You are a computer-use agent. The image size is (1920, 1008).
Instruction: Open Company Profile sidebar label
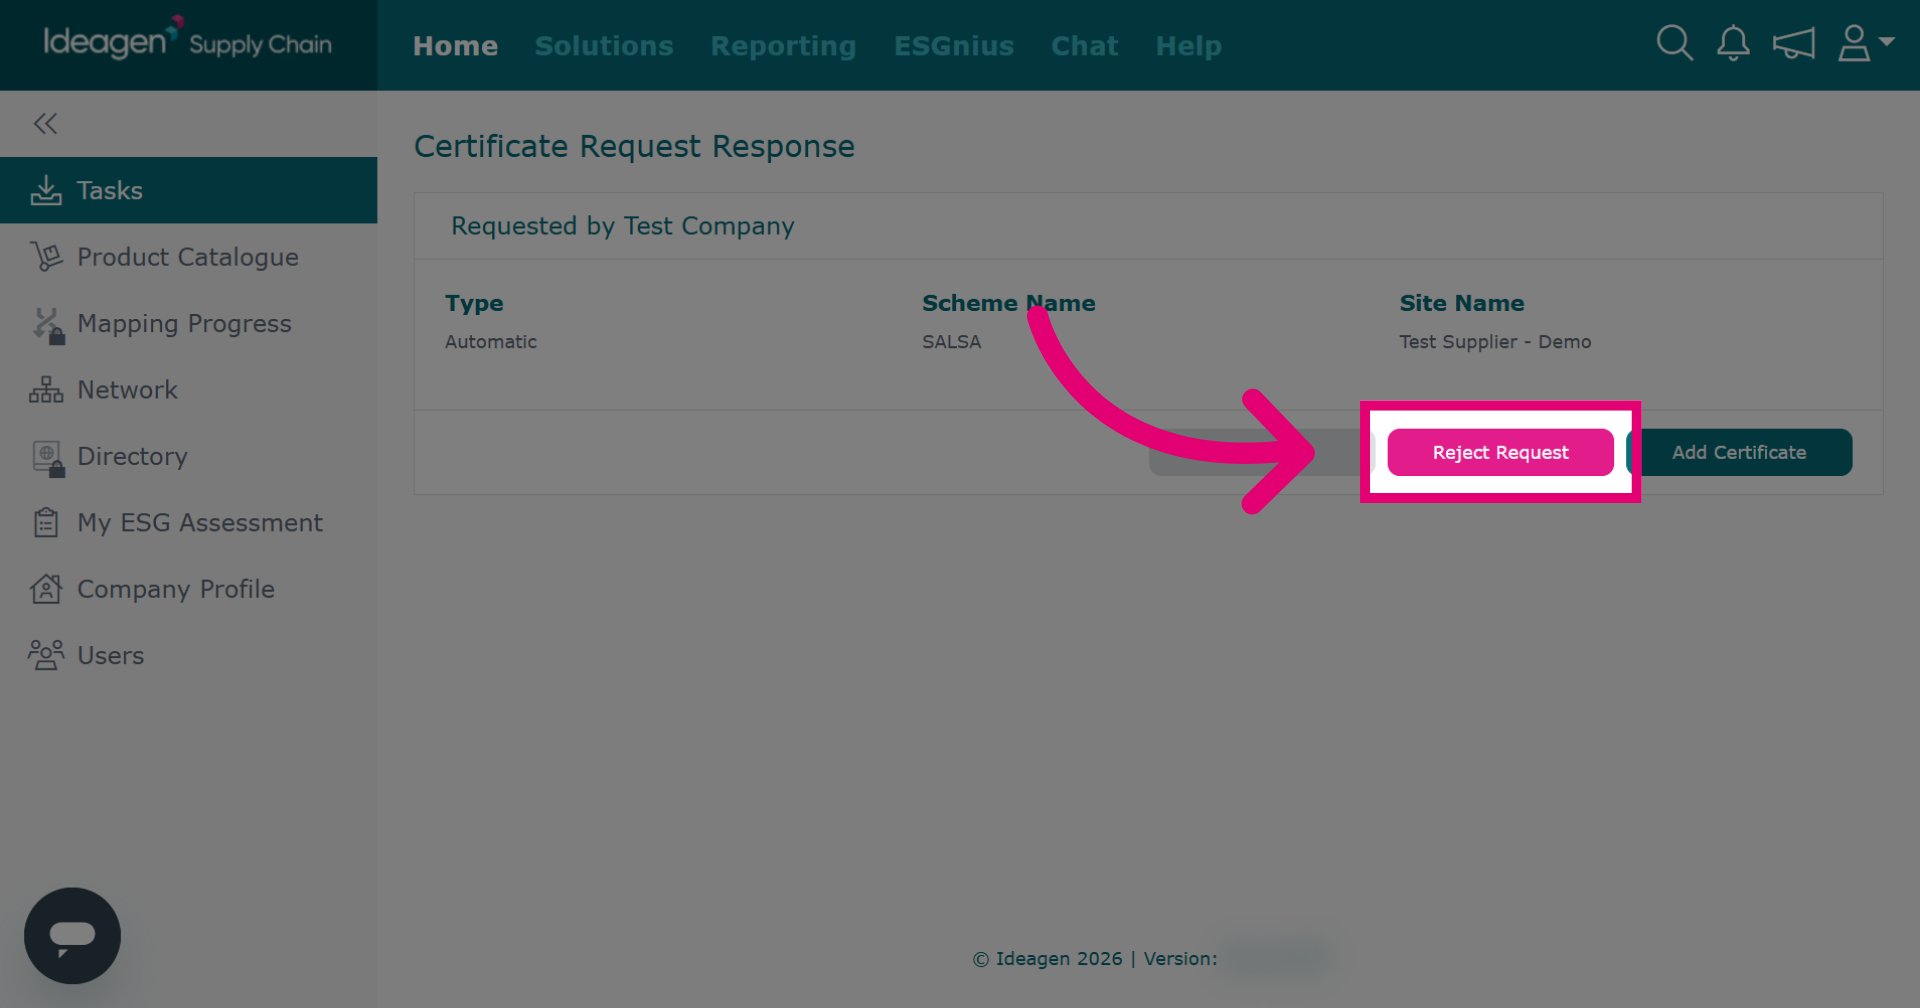pos(176,589)
